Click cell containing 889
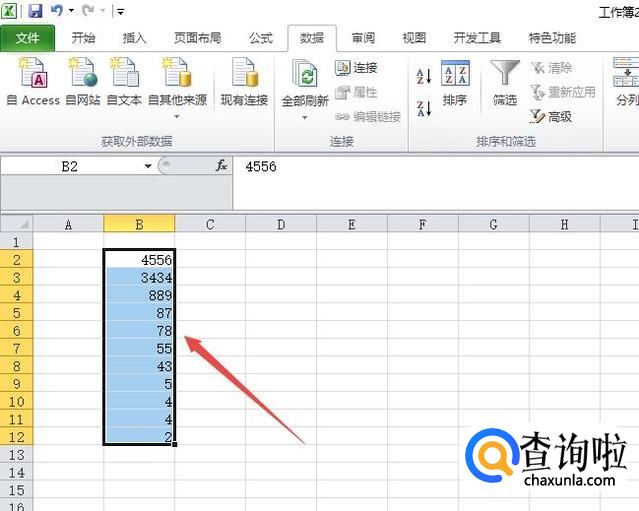The image size is (639, 511). point(139,295)
